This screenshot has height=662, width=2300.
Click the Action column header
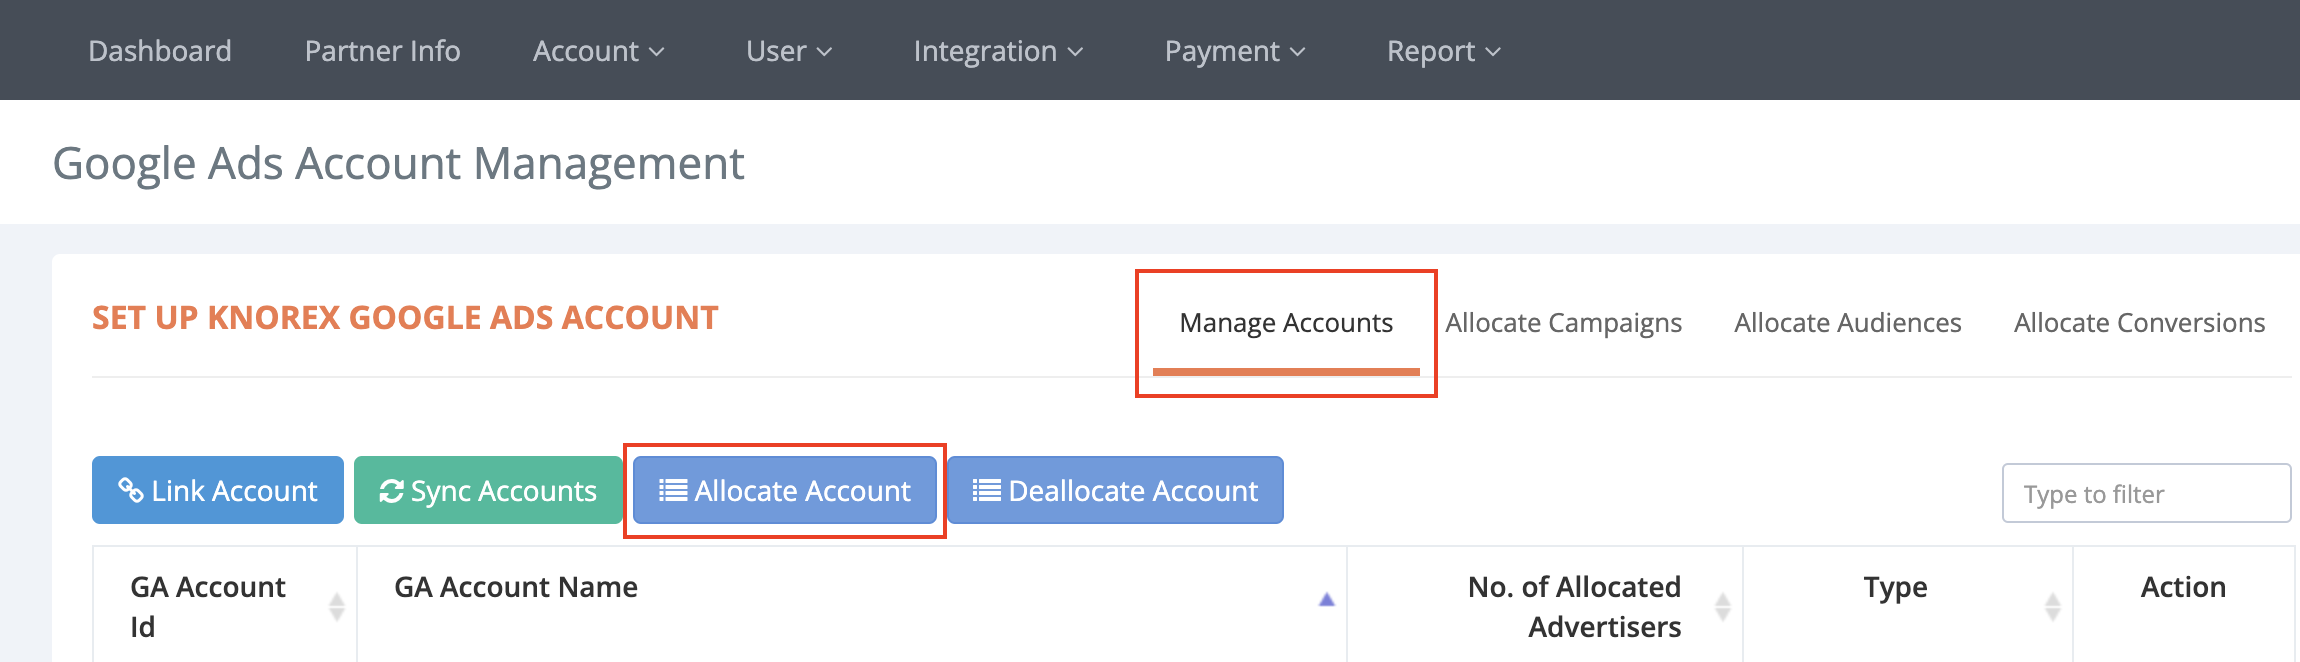pos(2183,587)
